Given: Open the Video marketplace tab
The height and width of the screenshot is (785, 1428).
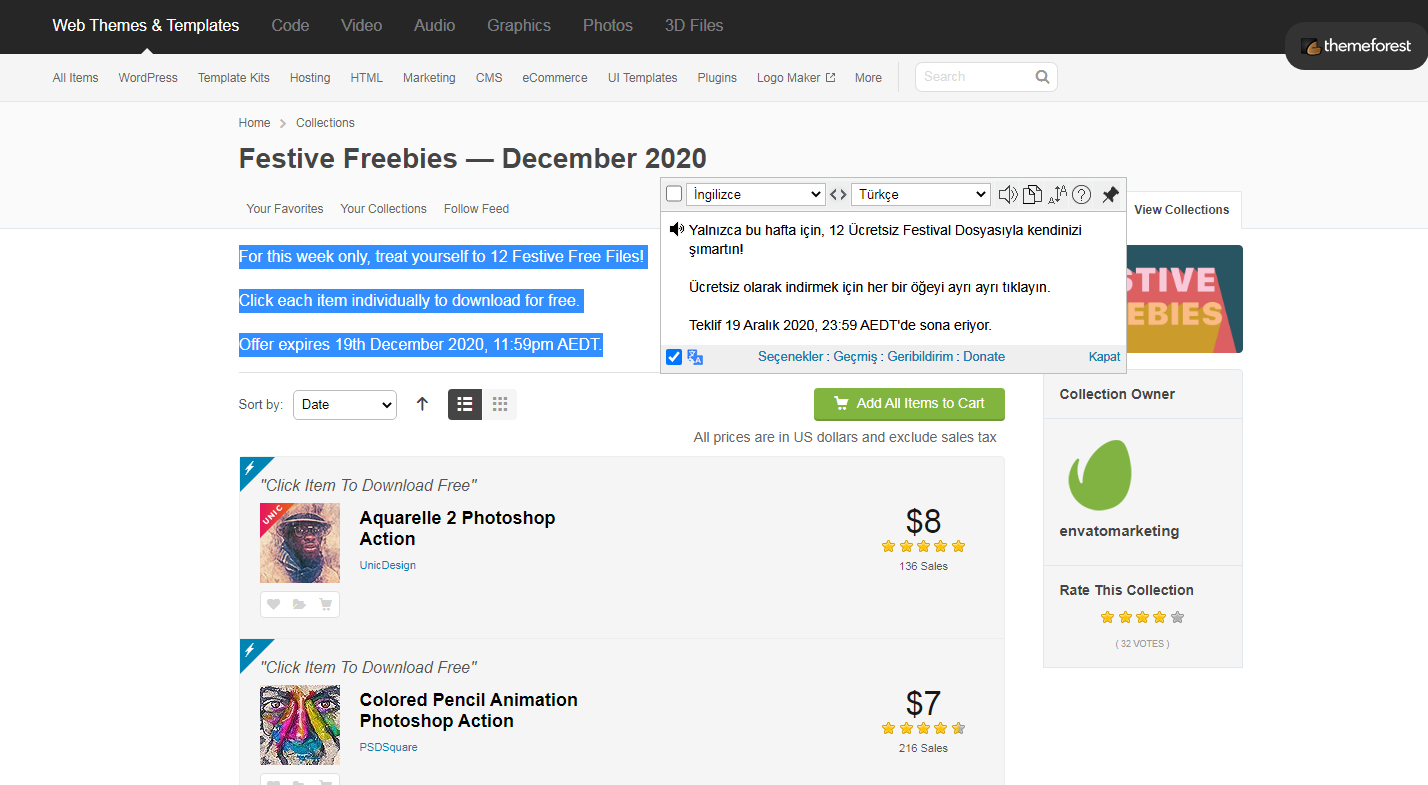Looking at the screenshot, I should click(x=362, y=25).
